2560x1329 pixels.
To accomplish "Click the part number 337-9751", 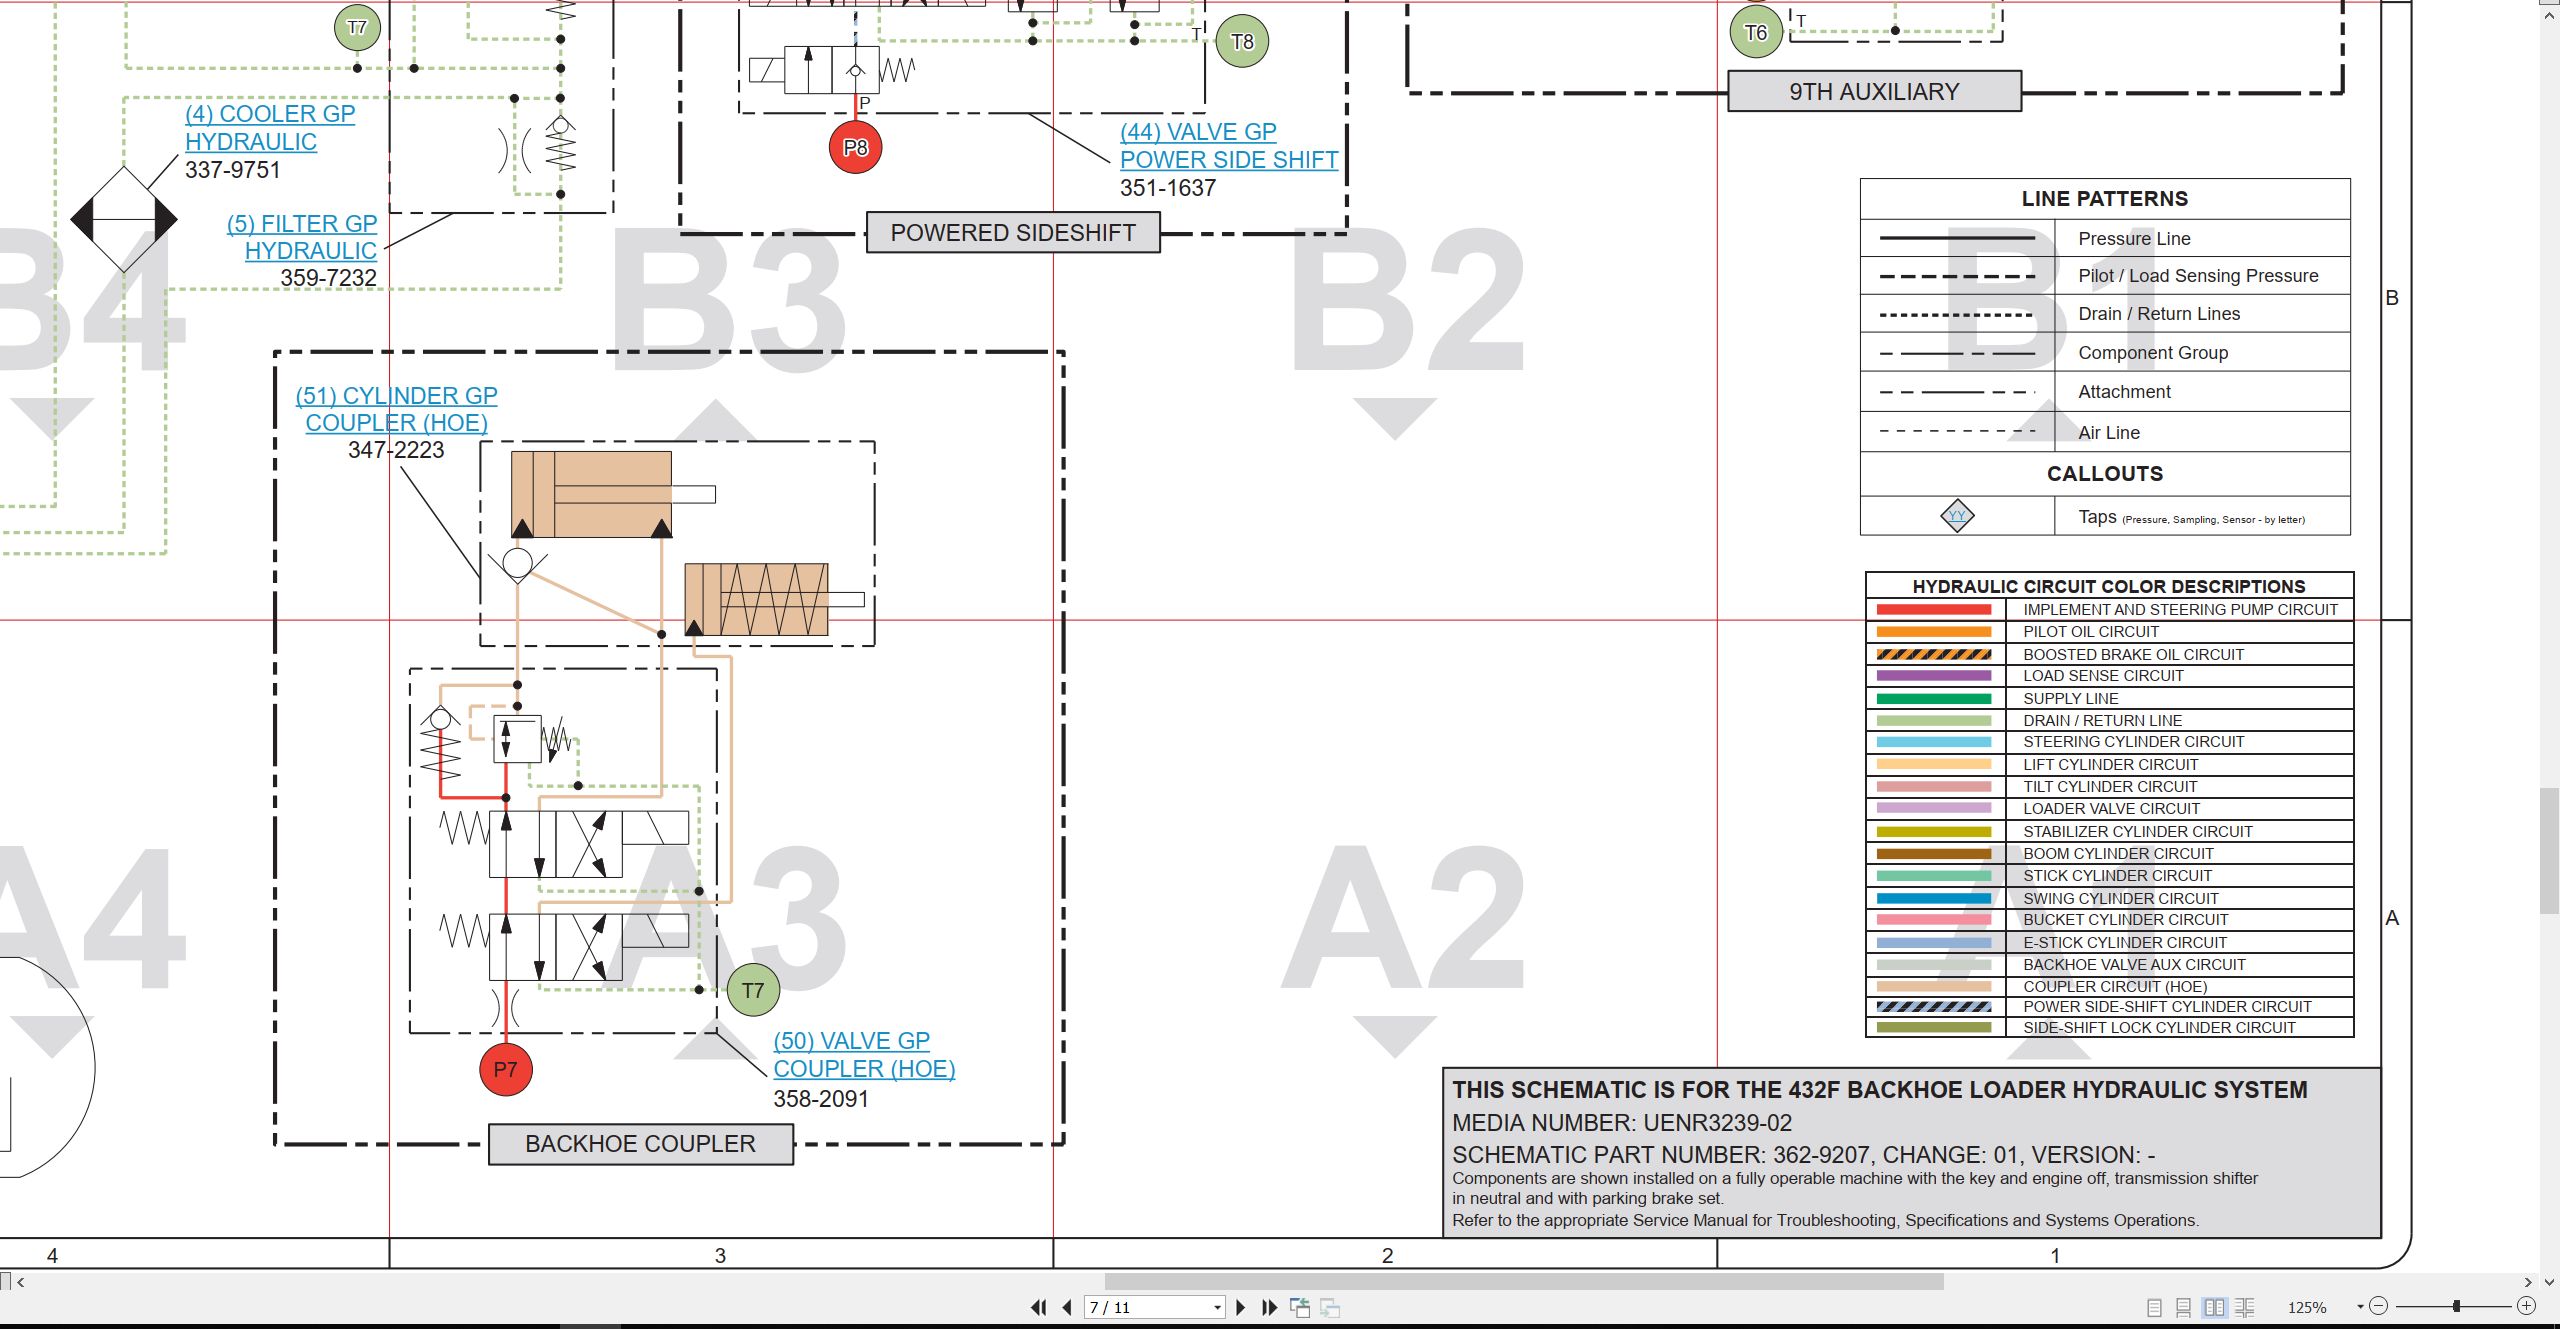I will pyautogui.click(x=233, y=170).
